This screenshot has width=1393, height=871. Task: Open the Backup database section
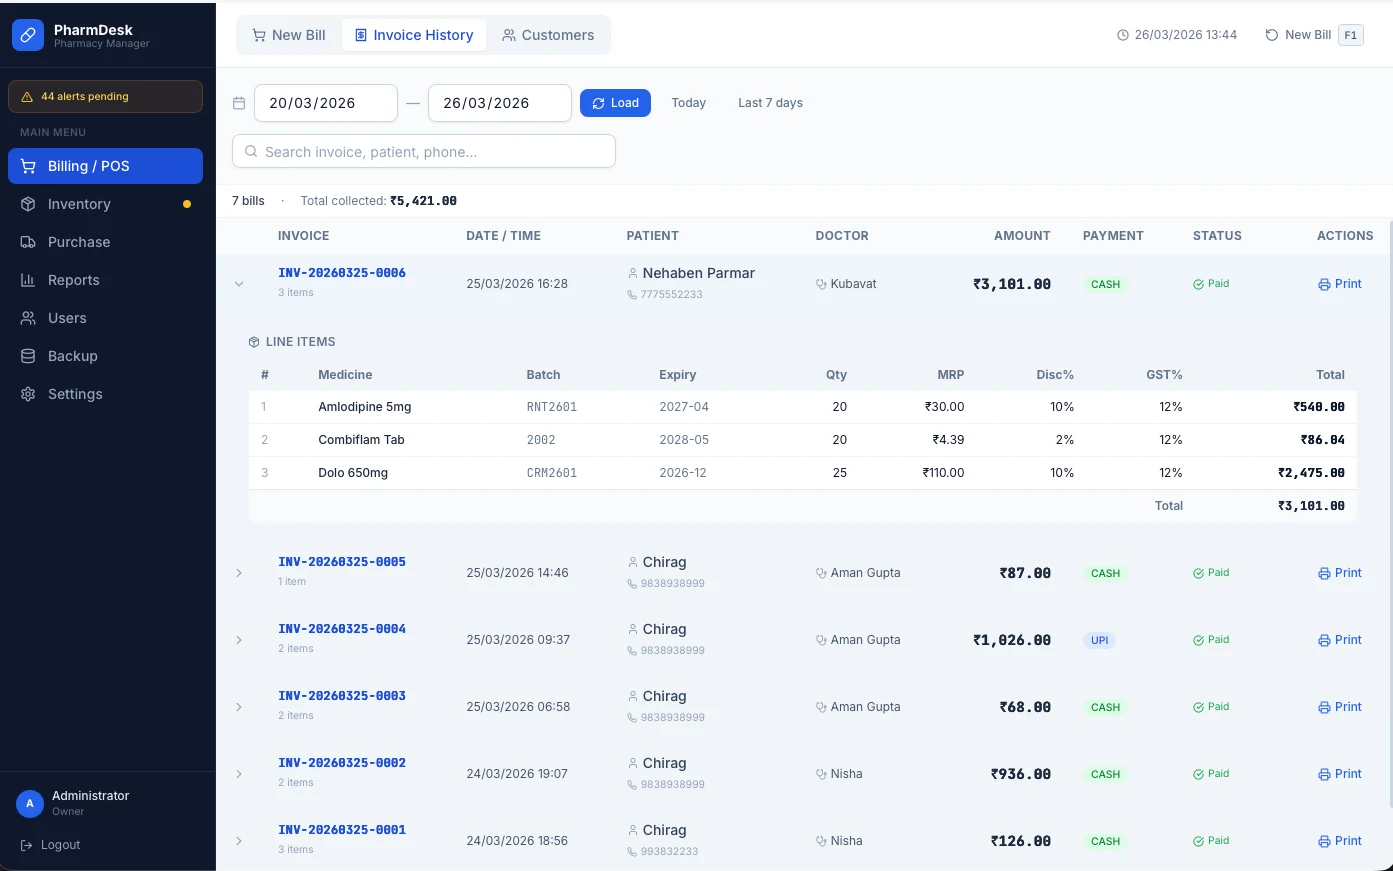28,356
